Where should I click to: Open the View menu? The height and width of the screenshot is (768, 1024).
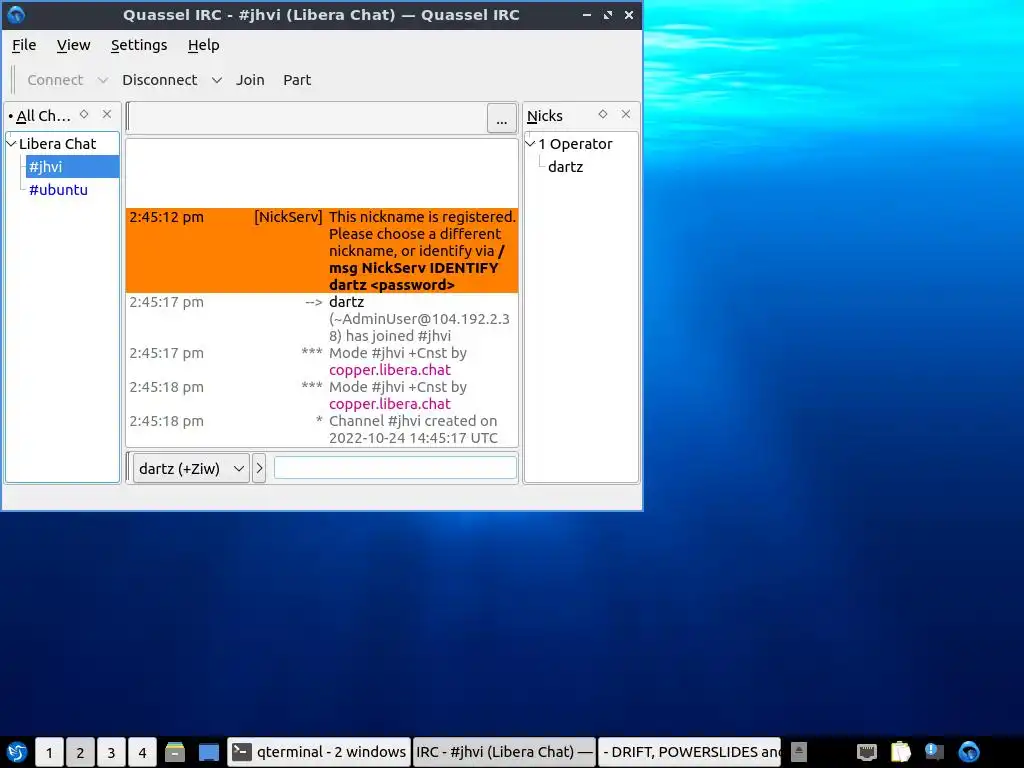point(73,45)
